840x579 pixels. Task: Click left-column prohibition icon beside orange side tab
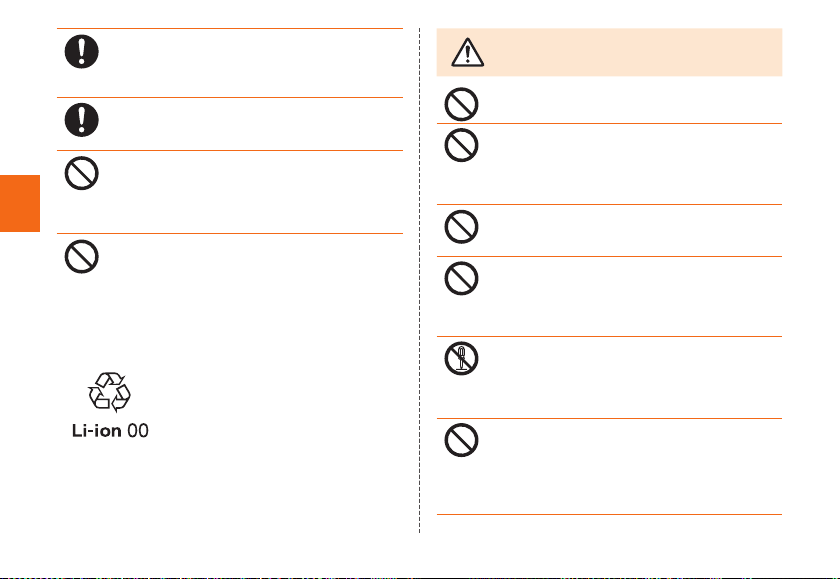pyautogui.click(x=81, y=173)
